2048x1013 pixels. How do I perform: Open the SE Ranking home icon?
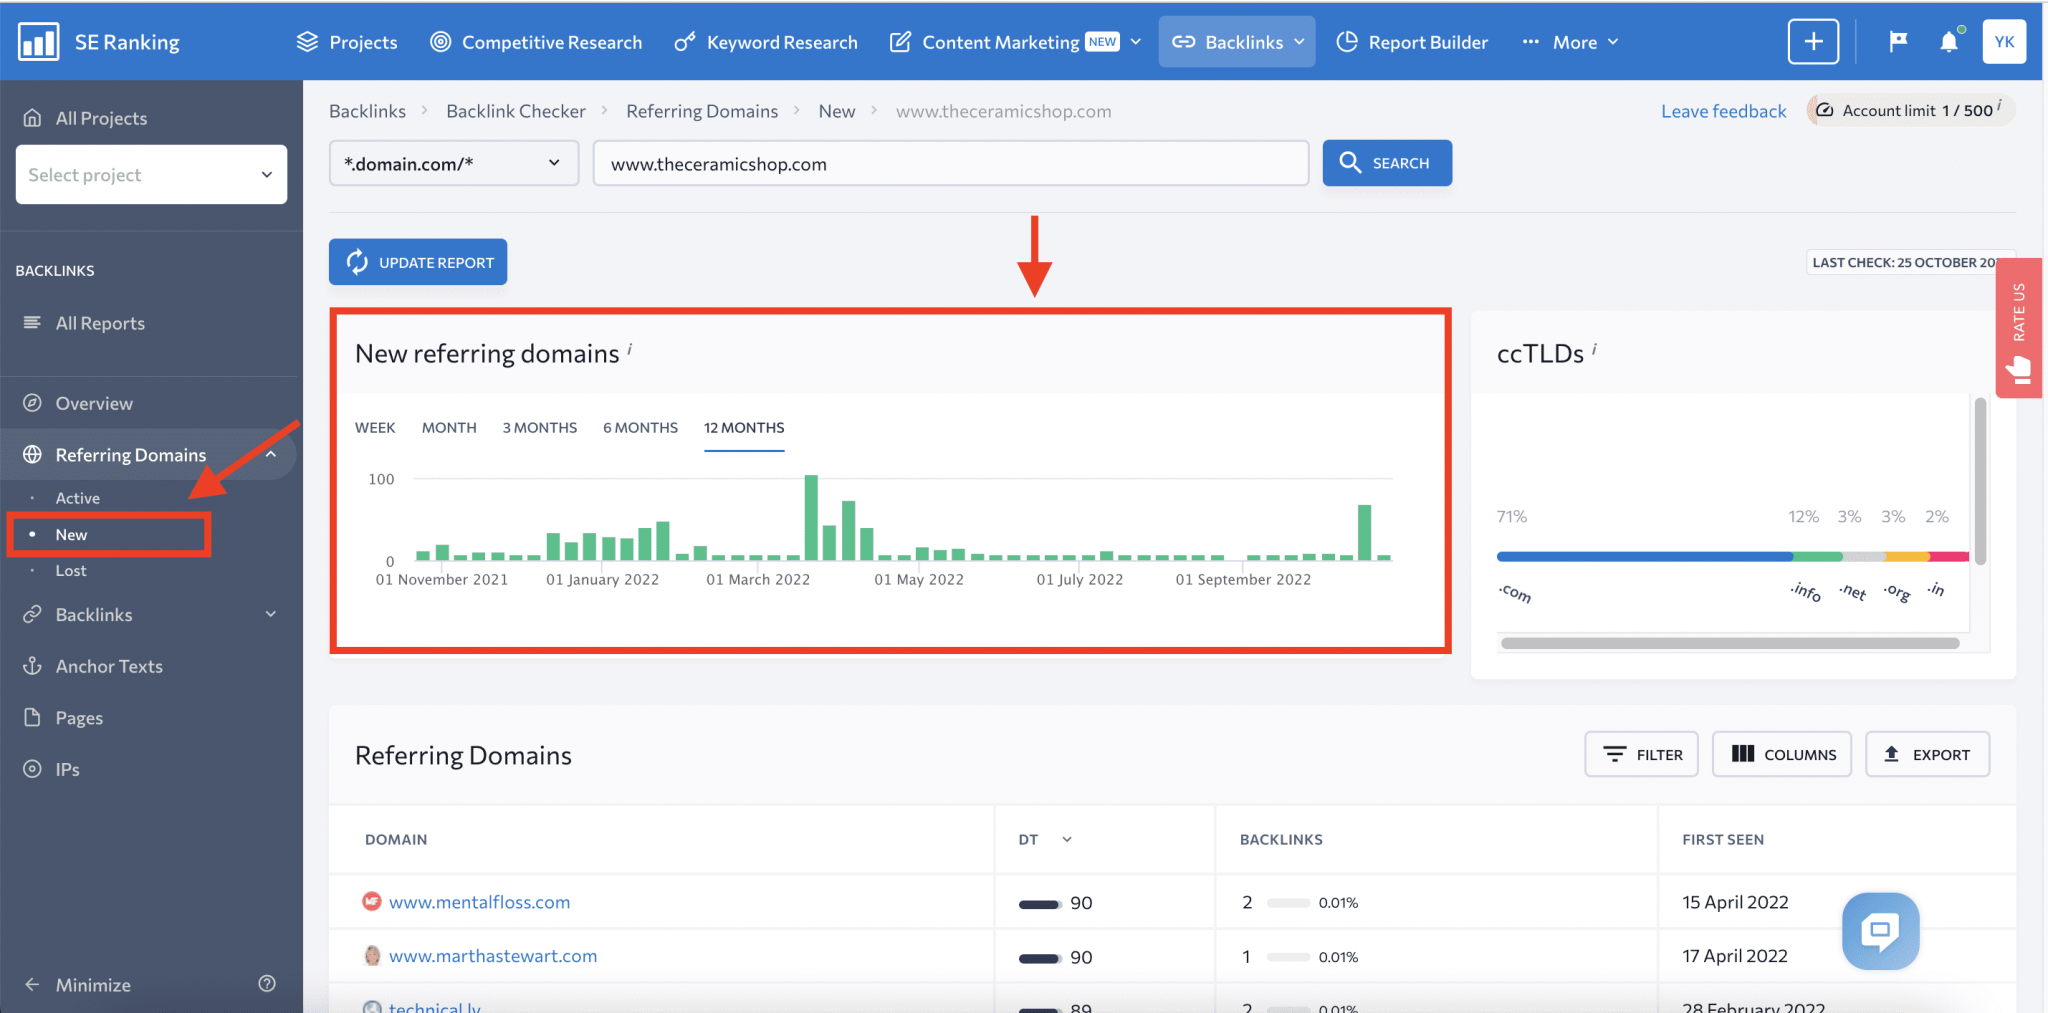tap(39, 41)
